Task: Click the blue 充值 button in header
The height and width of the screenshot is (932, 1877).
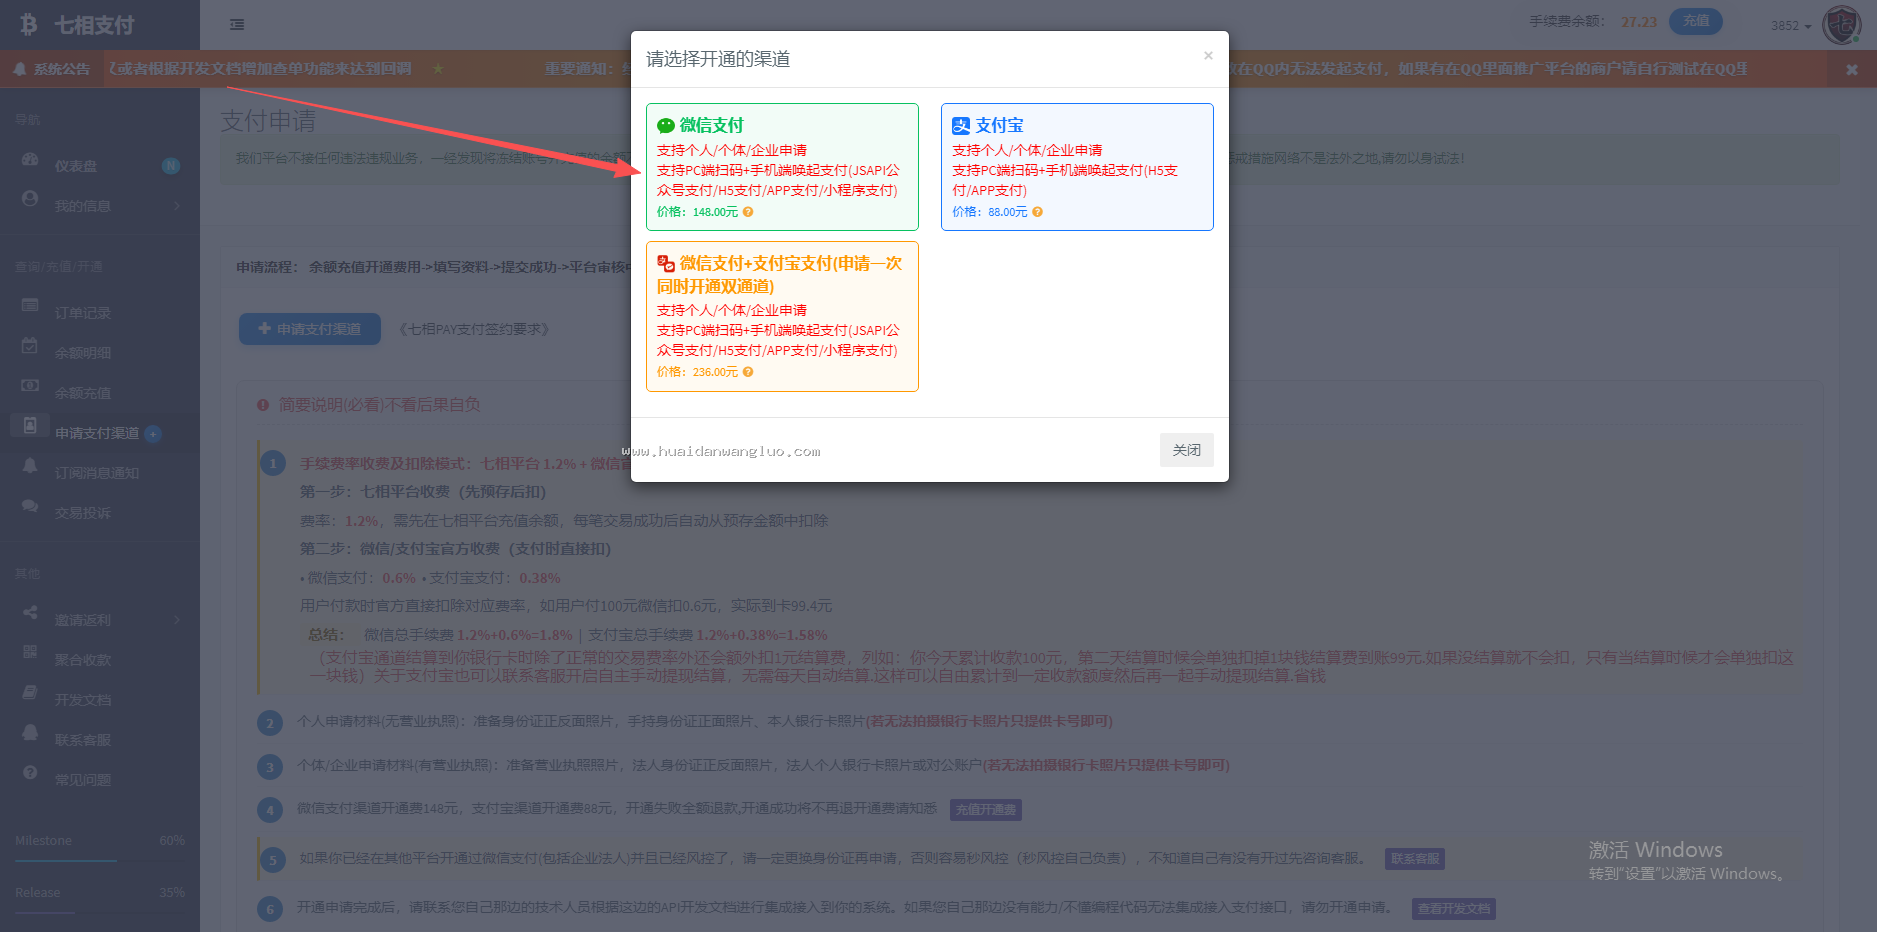Action: click(x=1696, y=21)
